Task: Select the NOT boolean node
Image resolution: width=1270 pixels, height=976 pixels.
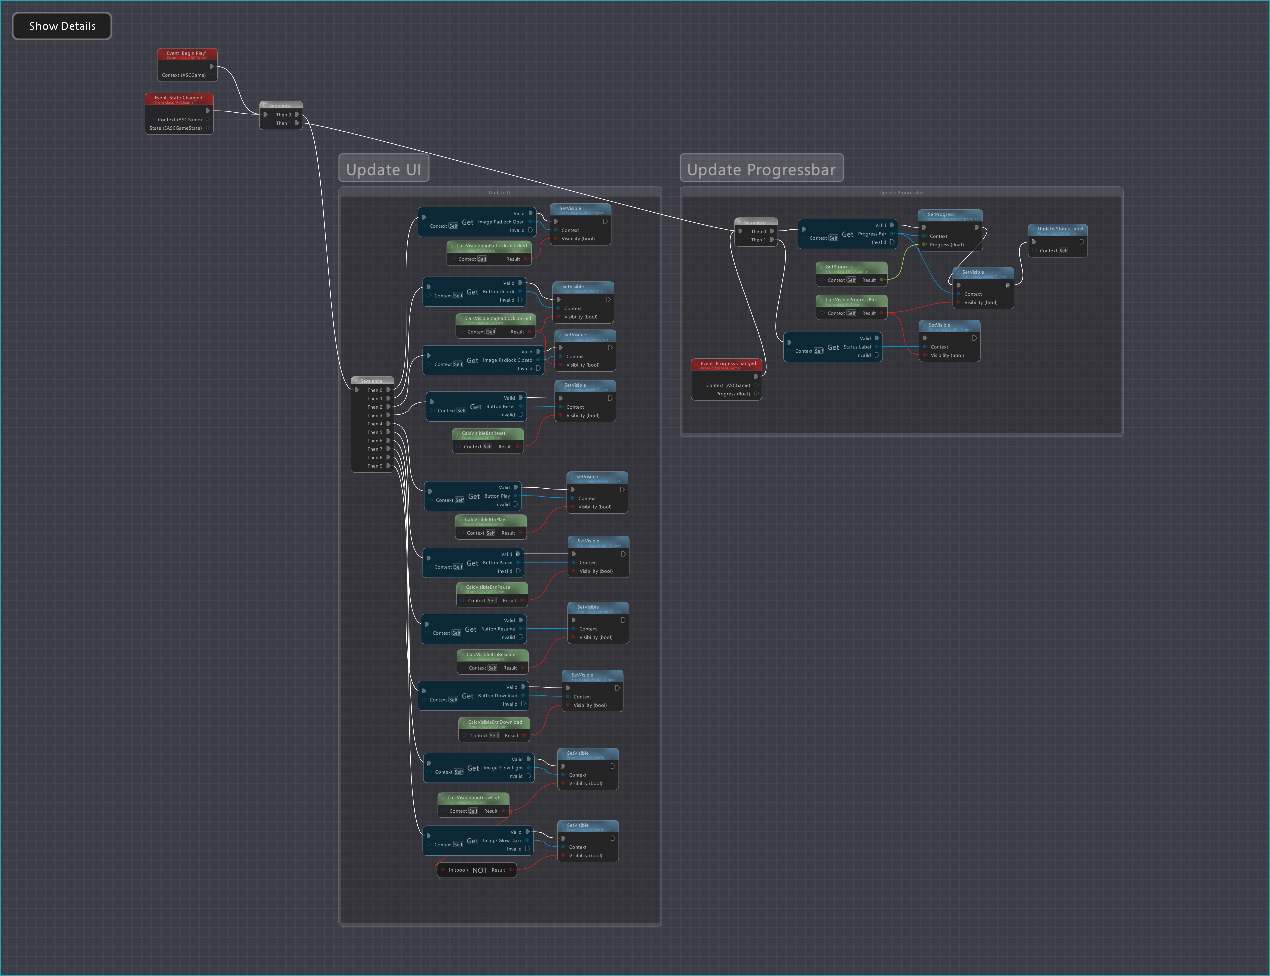Action: coord(477,870)
